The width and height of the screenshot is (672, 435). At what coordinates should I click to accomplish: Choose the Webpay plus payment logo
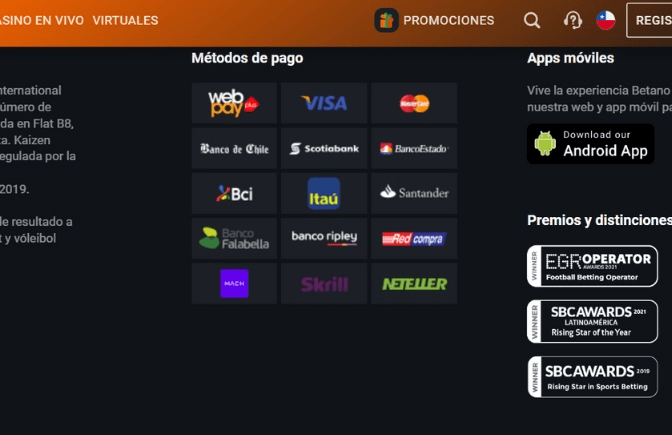[x=234, y=103]
